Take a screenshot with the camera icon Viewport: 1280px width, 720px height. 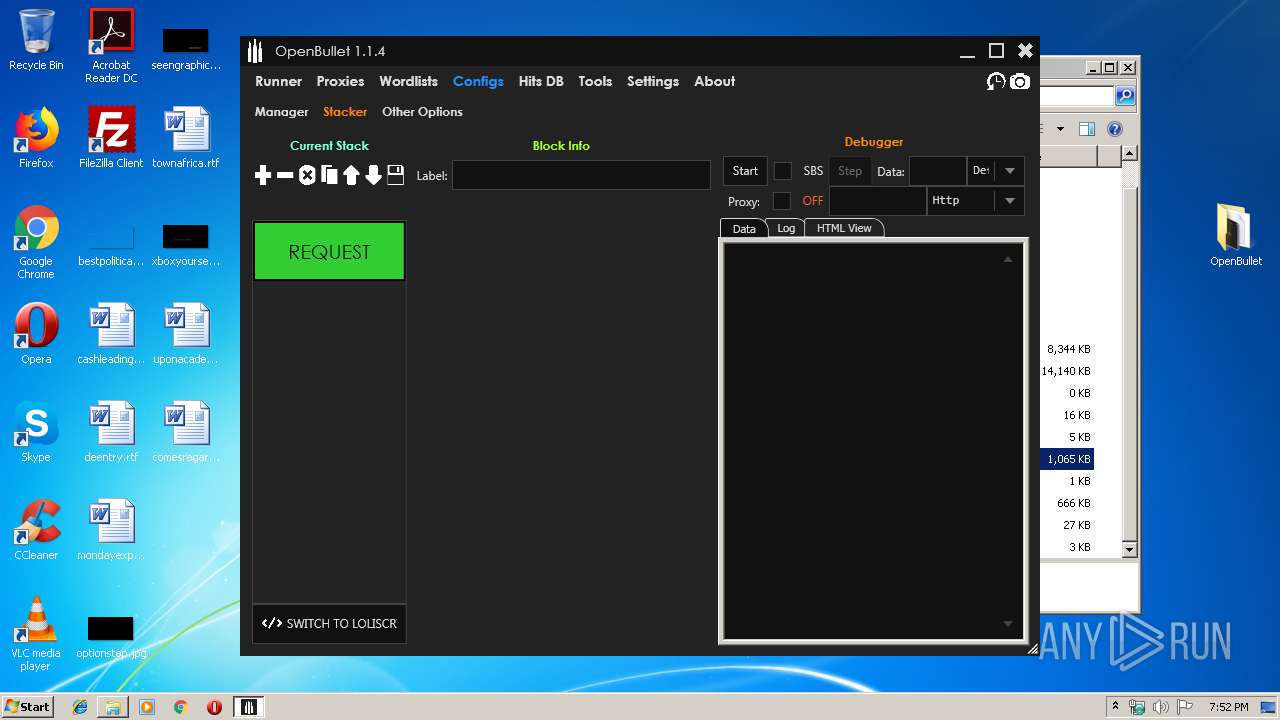(1019, 82)
